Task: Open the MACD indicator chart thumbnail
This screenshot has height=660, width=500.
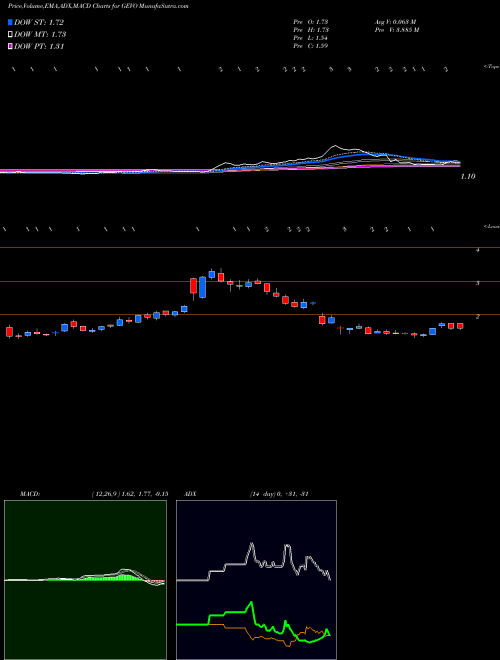Action: [x=85, y=580]
